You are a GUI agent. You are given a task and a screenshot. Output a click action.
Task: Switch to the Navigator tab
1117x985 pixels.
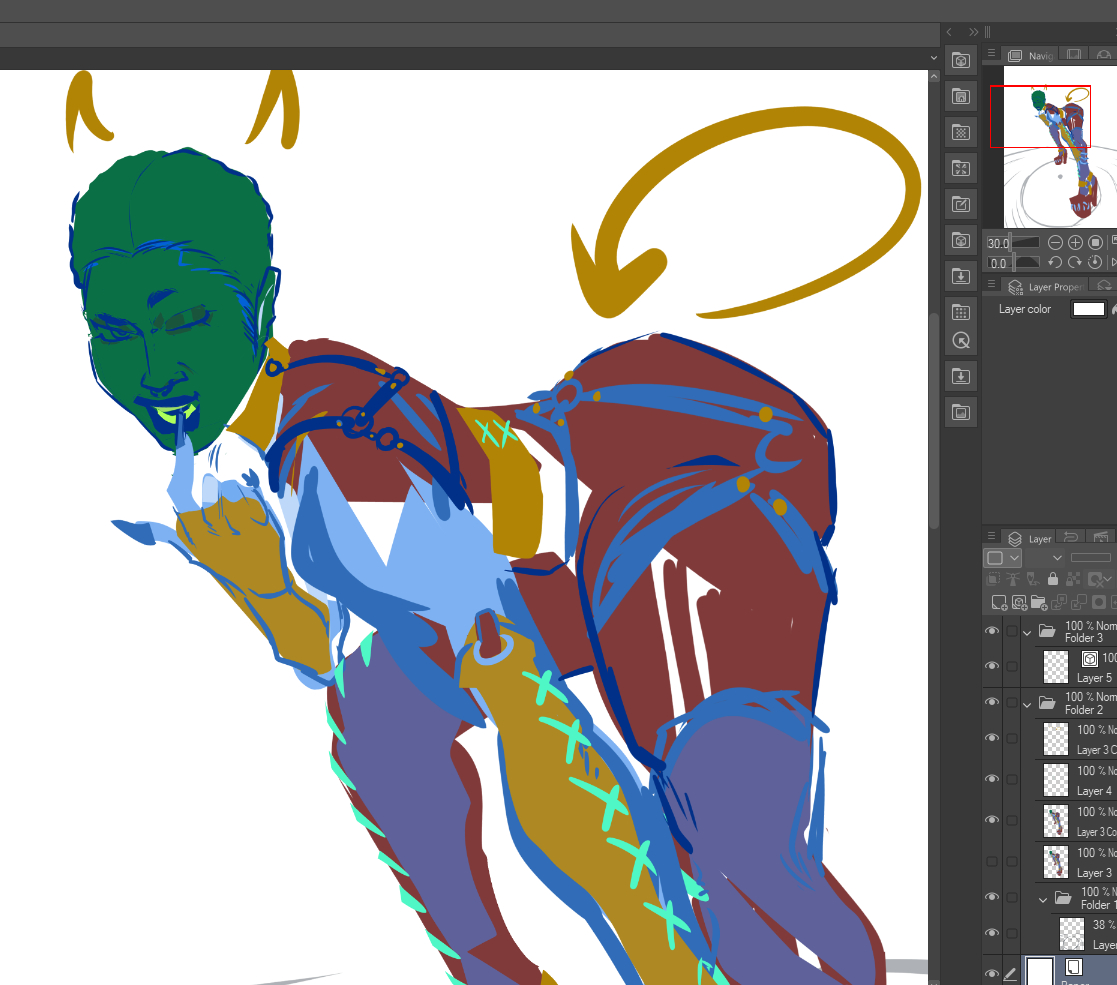click(x=1030, y=56)
